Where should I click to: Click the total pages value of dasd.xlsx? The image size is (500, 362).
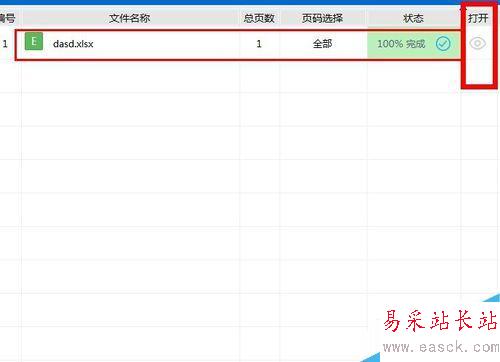(x=259, y=44)
